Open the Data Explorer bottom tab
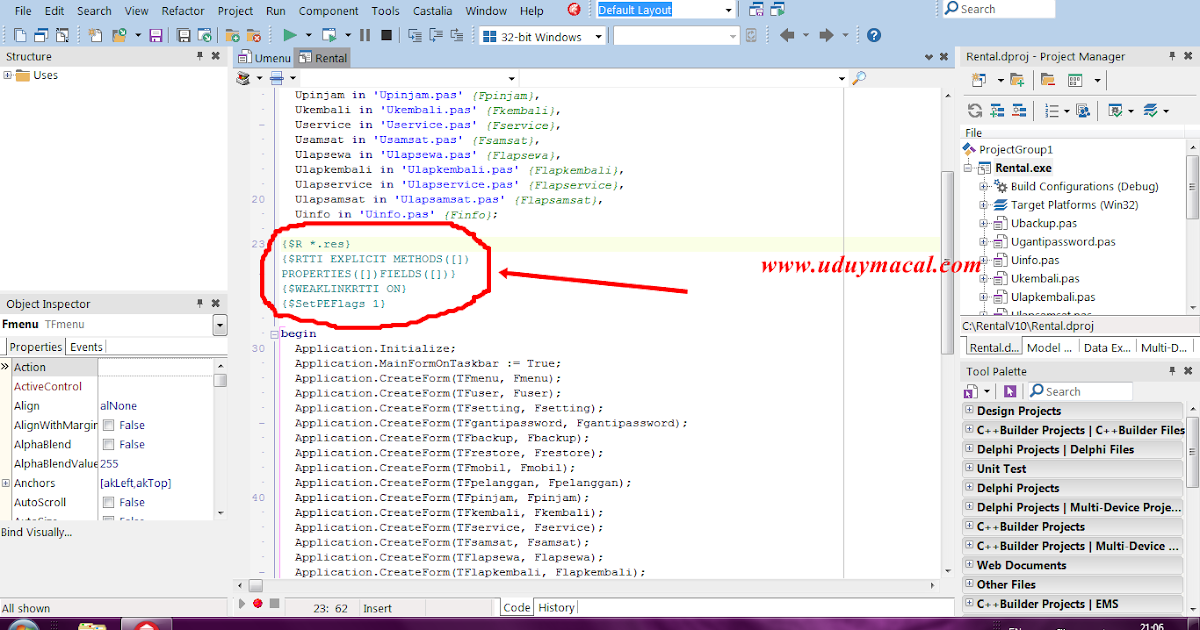1200x630 pixels. tap(1107, 347)
